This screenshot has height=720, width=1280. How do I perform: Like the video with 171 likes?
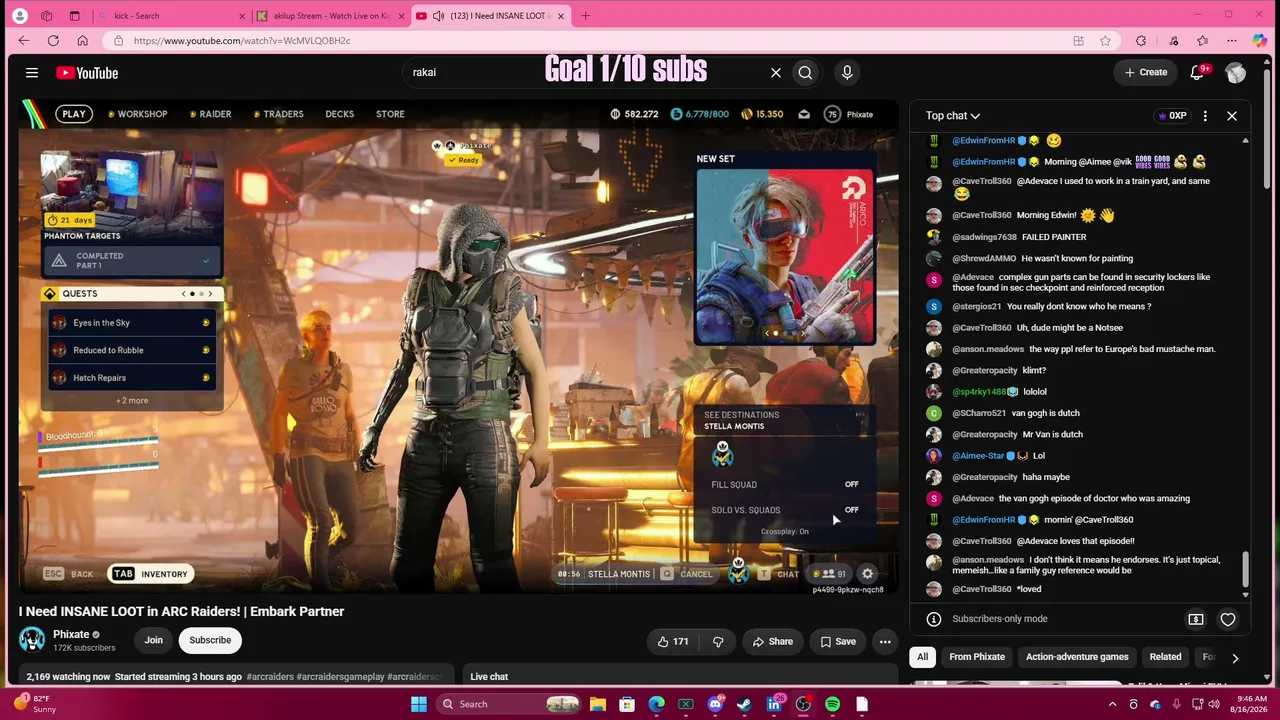click(673, 641)
